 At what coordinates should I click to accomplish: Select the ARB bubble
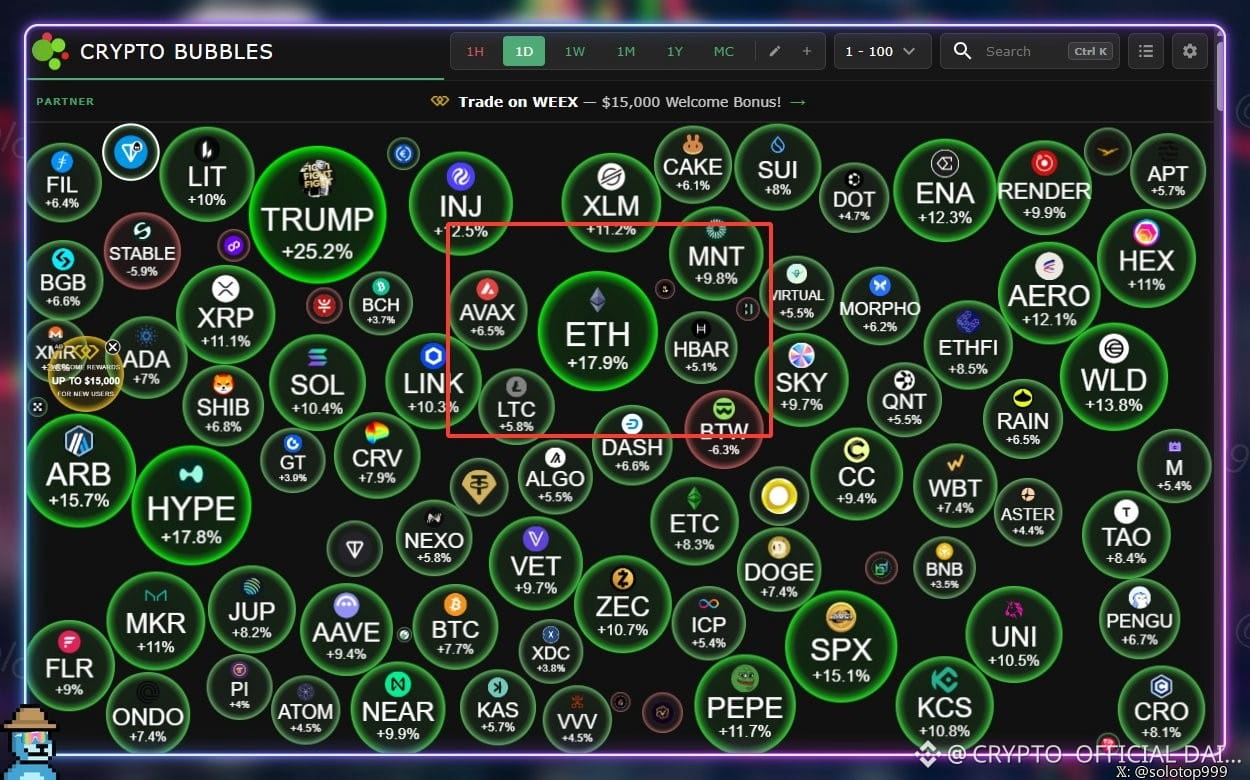point(79,471)
